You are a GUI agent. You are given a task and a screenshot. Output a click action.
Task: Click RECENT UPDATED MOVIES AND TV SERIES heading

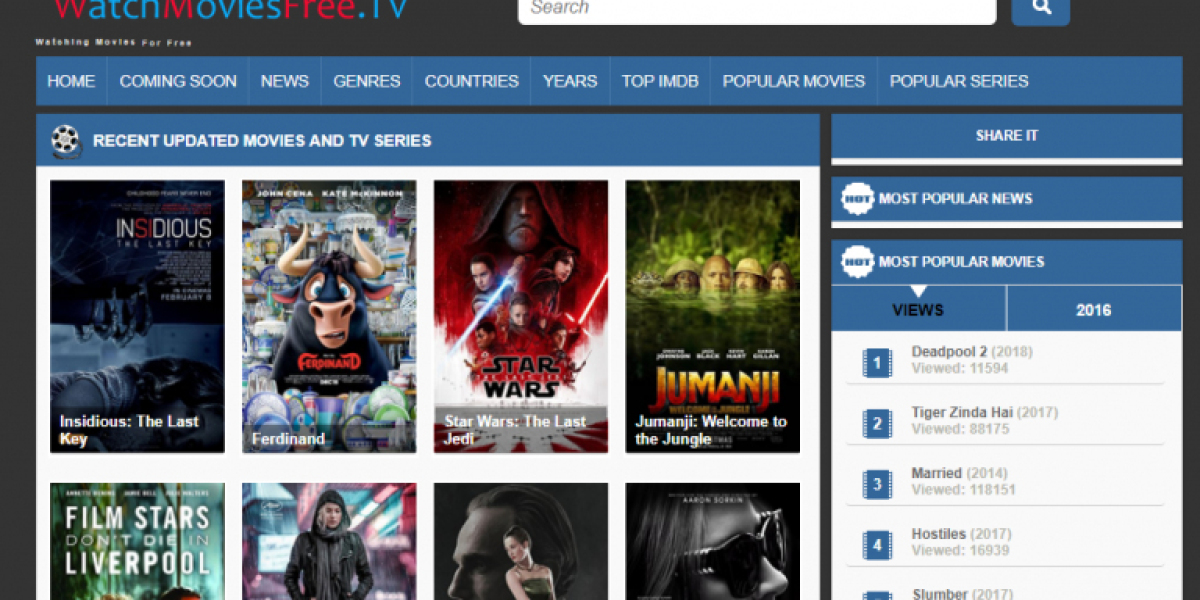coord(262,141)
